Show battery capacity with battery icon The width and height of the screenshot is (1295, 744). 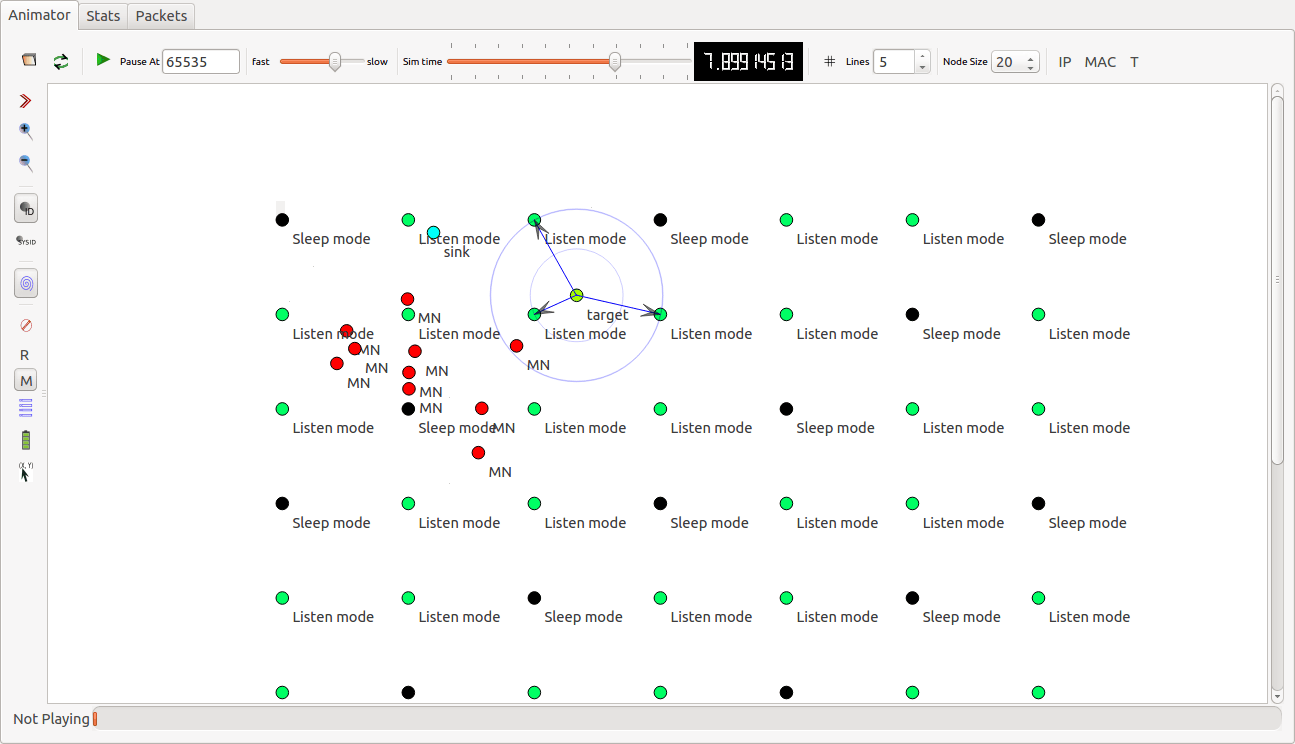pyautogui.click(x=26, y=440)
